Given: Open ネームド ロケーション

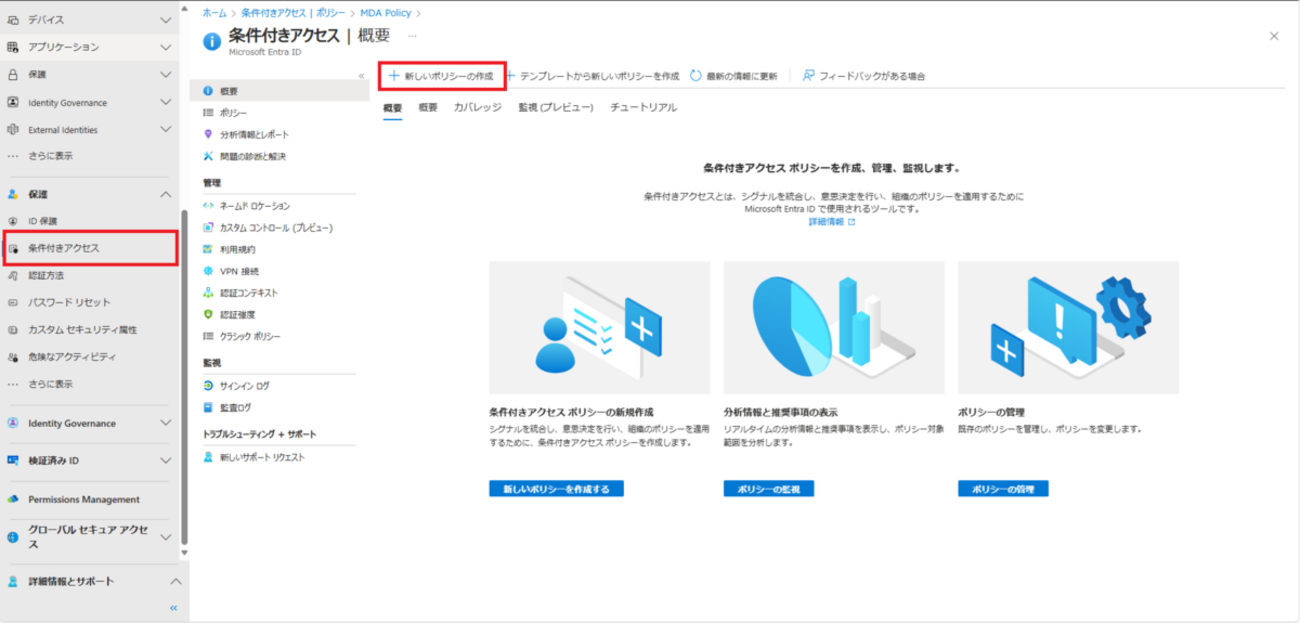Looking at the screenshot, I should 254,206.
